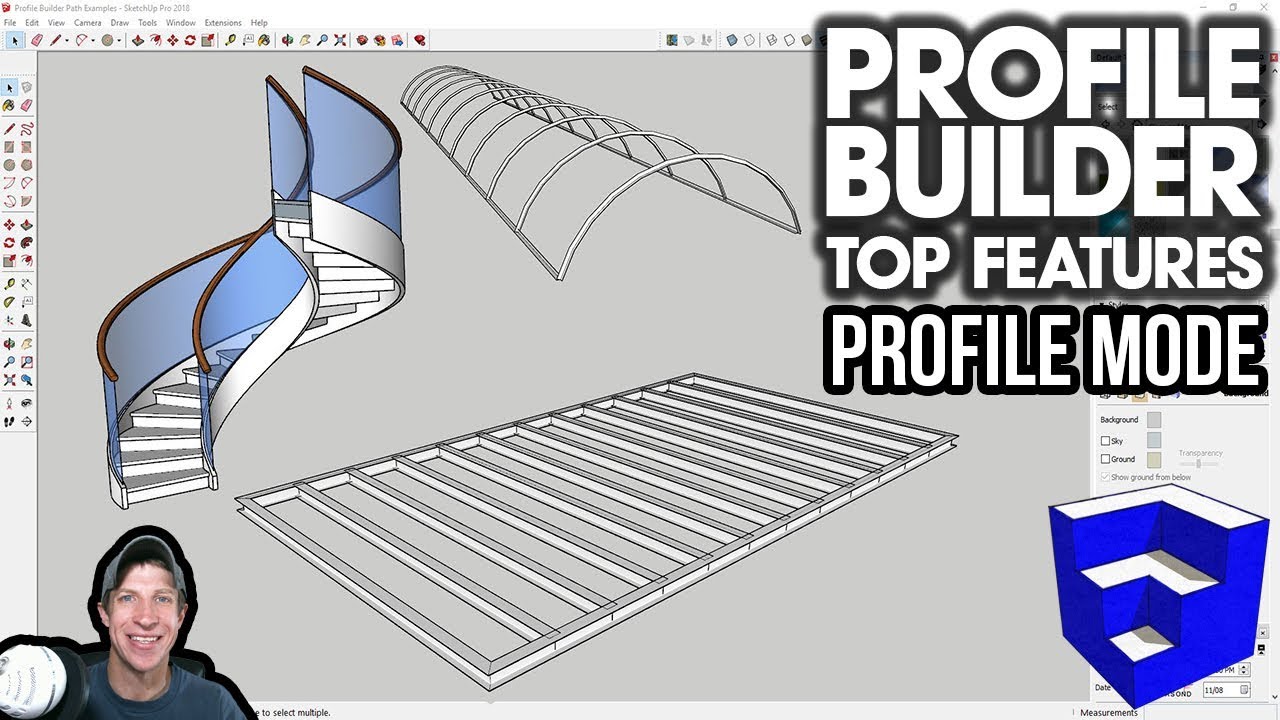Click Look Around eye tool
This screenshot has height=720, width=1280.
pos(27,405)
